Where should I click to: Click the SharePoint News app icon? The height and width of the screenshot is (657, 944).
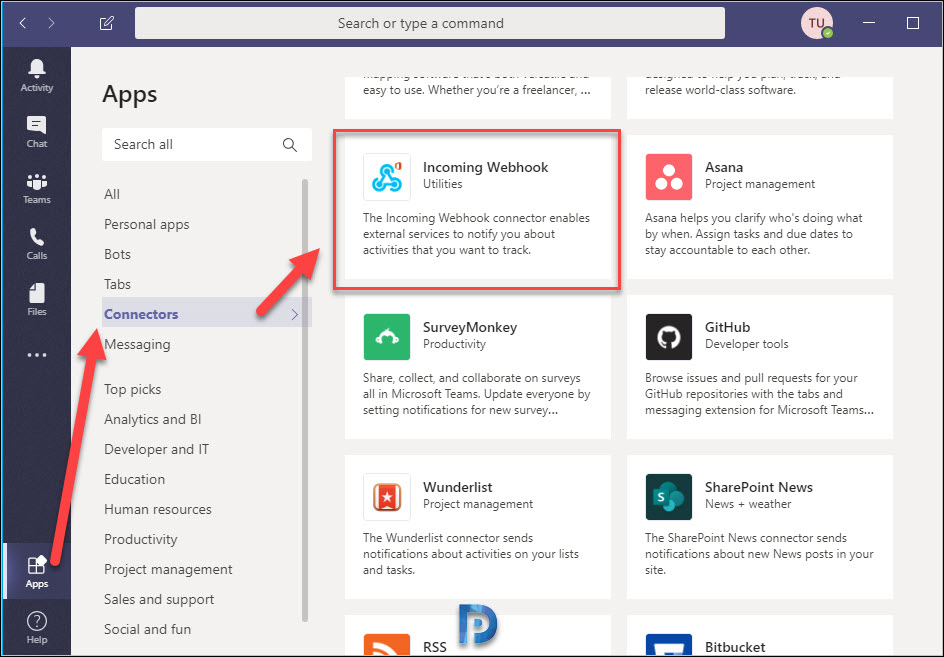click(x=668, y=497)
